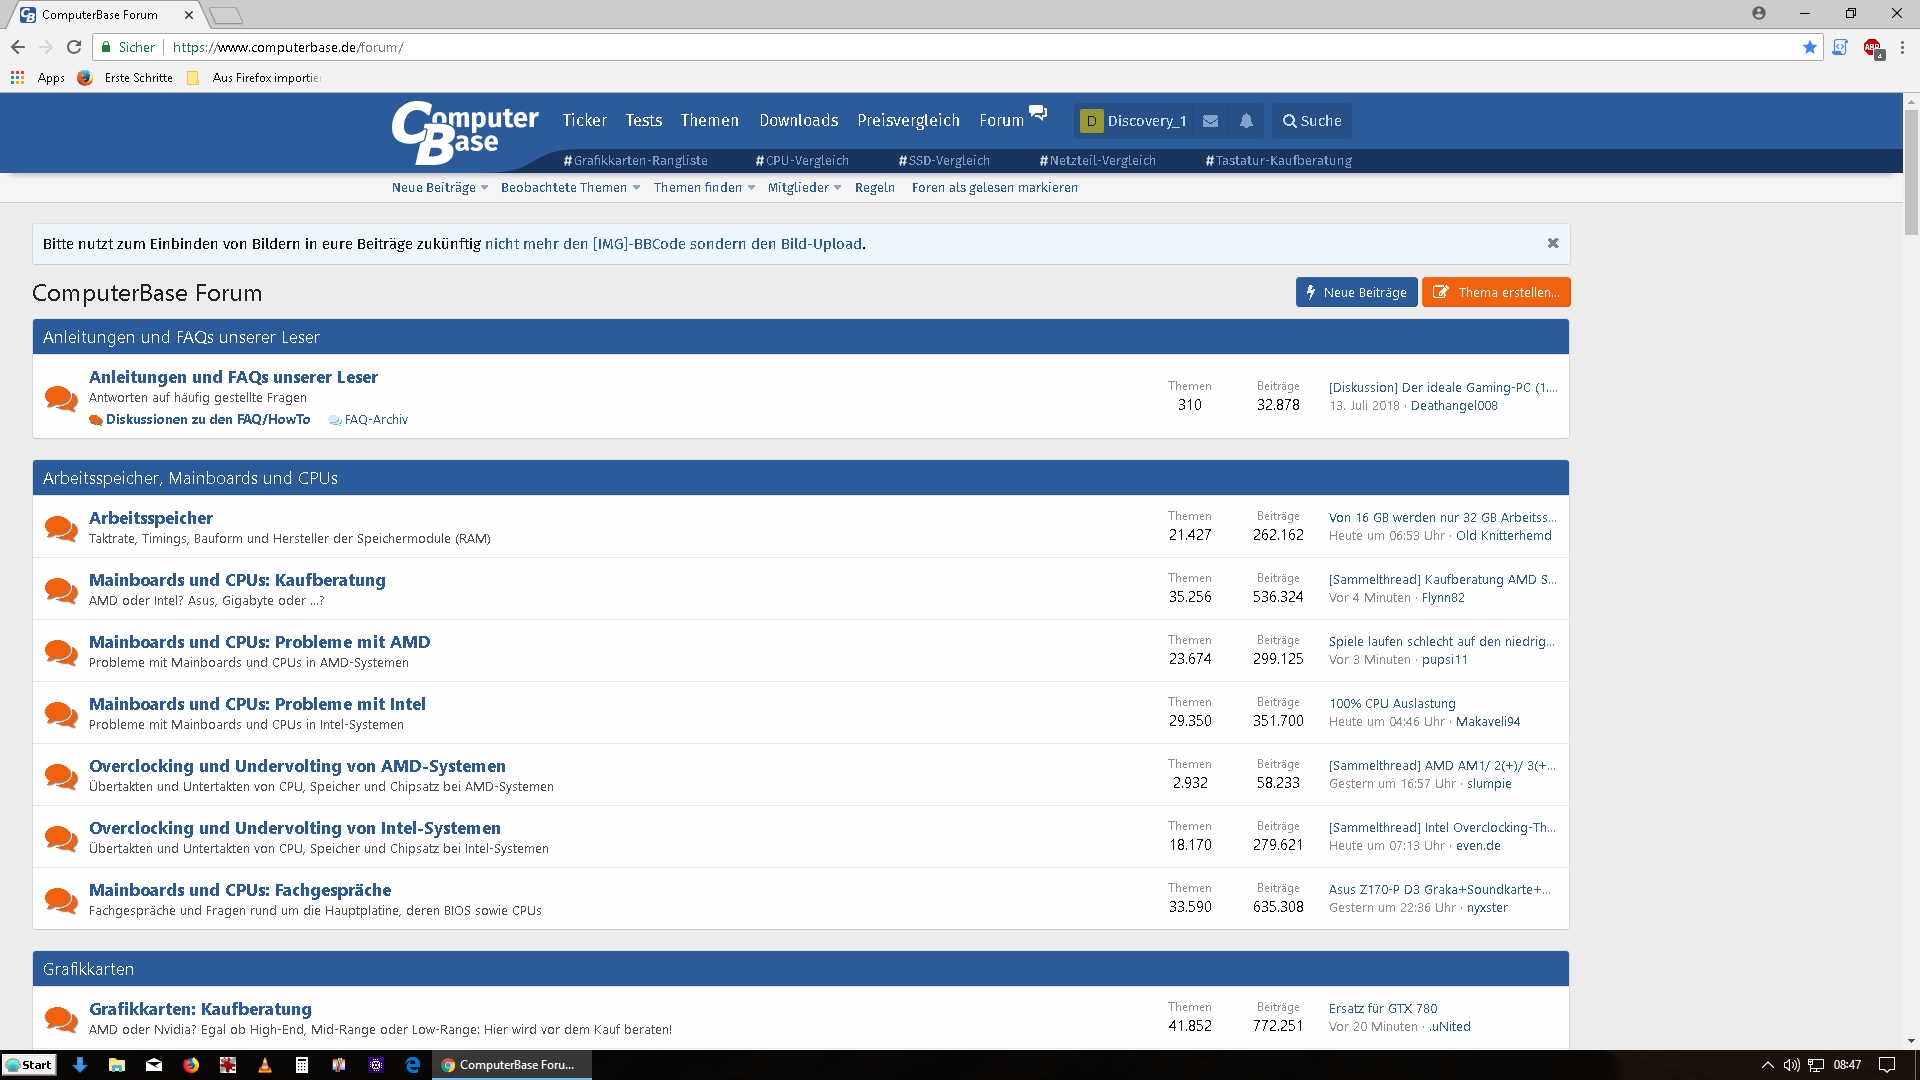Dismiss the Bild-Upload notice banner
Viewport: 1920px width, 1080px height.
coord(1553,243)
